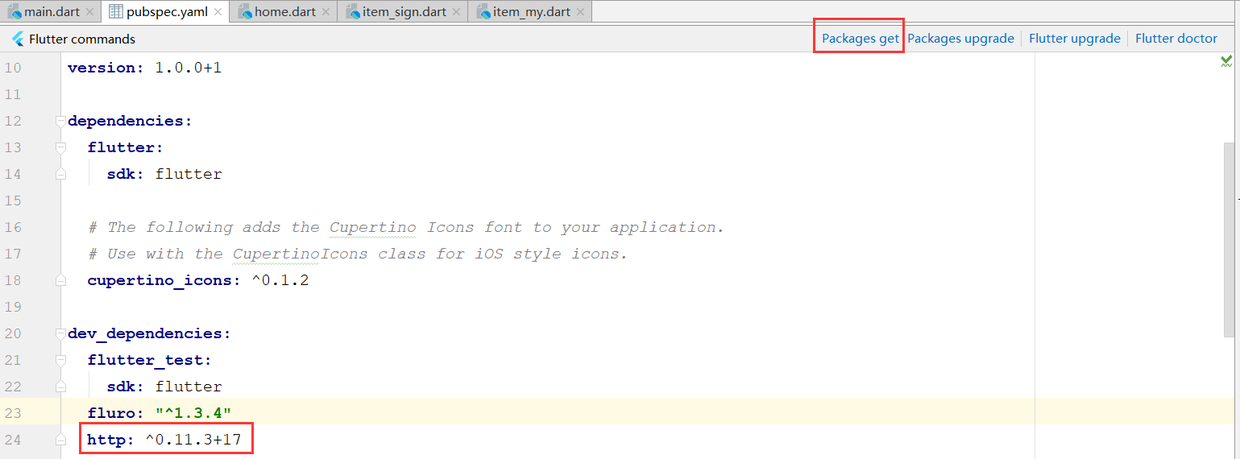Switch to the main.dart tab
Screen dimensions: 1240x459
coord(50,12)
